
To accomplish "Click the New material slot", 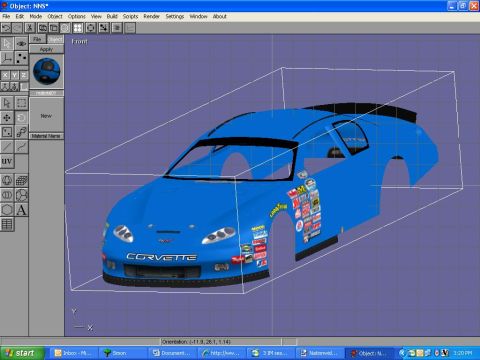I will point(46,116).
